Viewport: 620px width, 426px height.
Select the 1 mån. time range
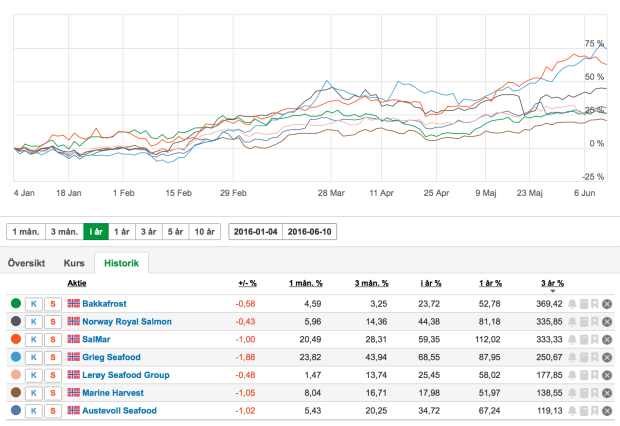click(26, 231)
